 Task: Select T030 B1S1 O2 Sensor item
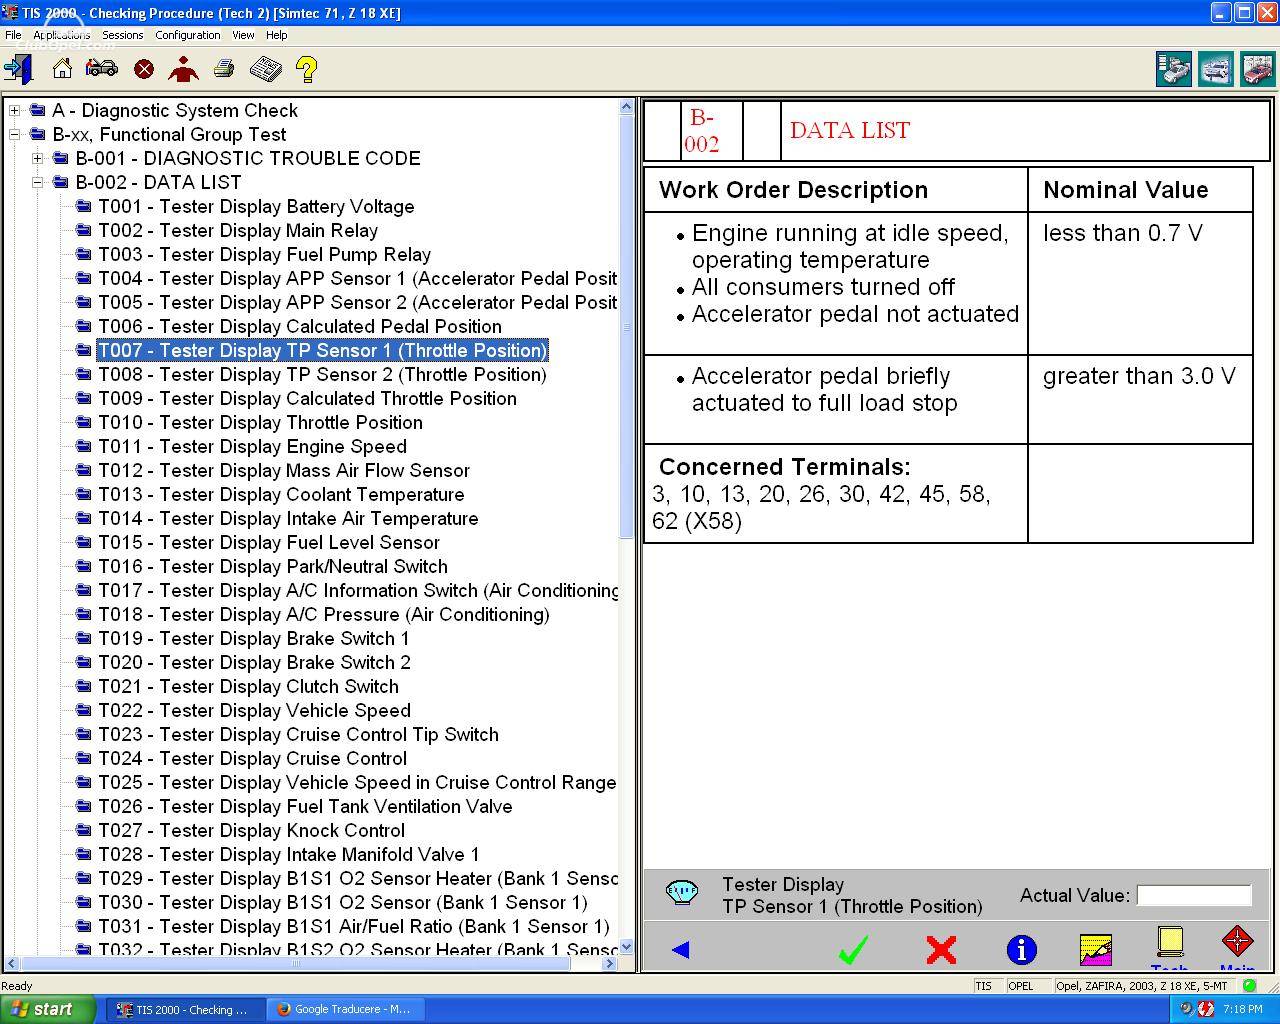tap(343, 902)
